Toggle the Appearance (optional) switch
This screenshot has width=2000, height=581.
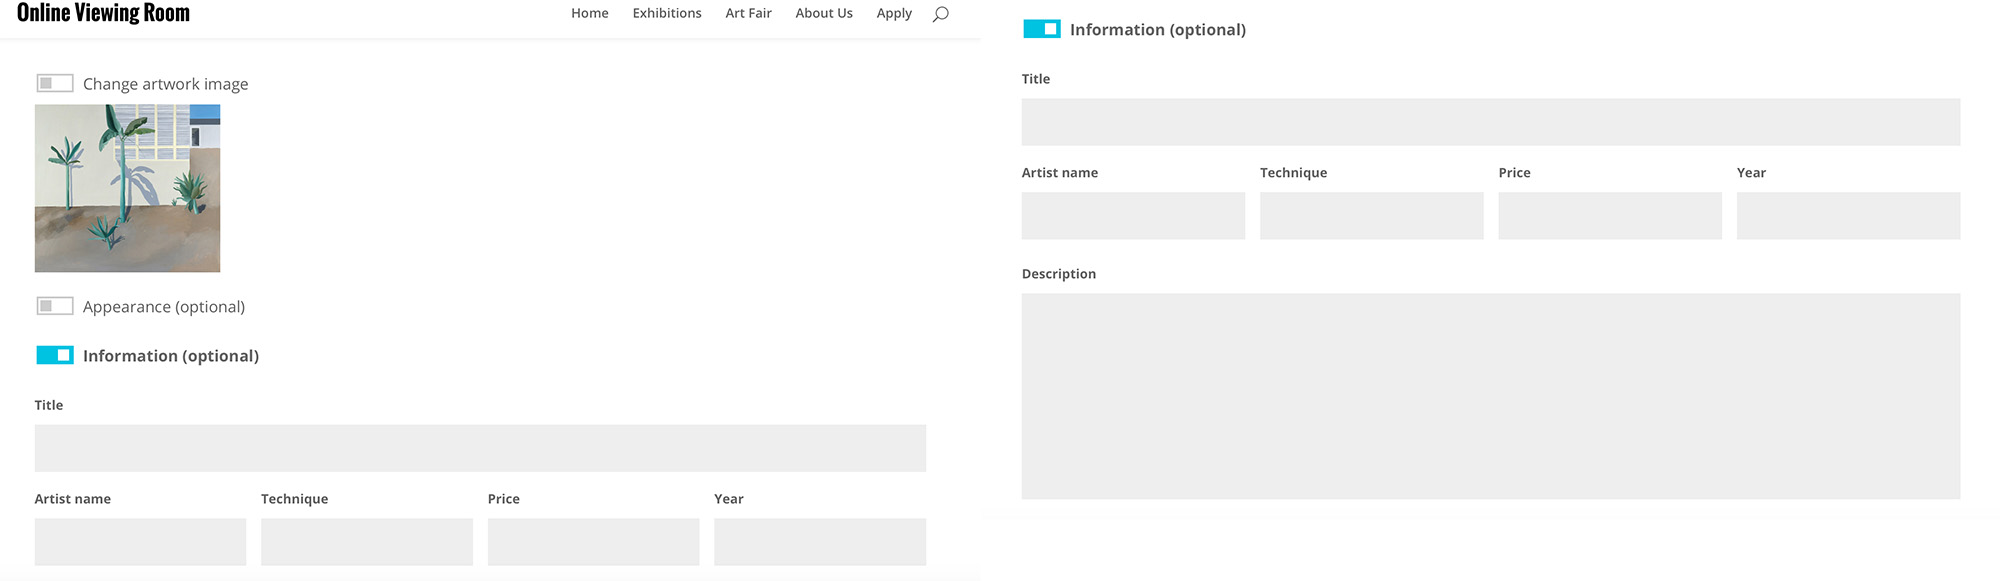click(55, 306)
